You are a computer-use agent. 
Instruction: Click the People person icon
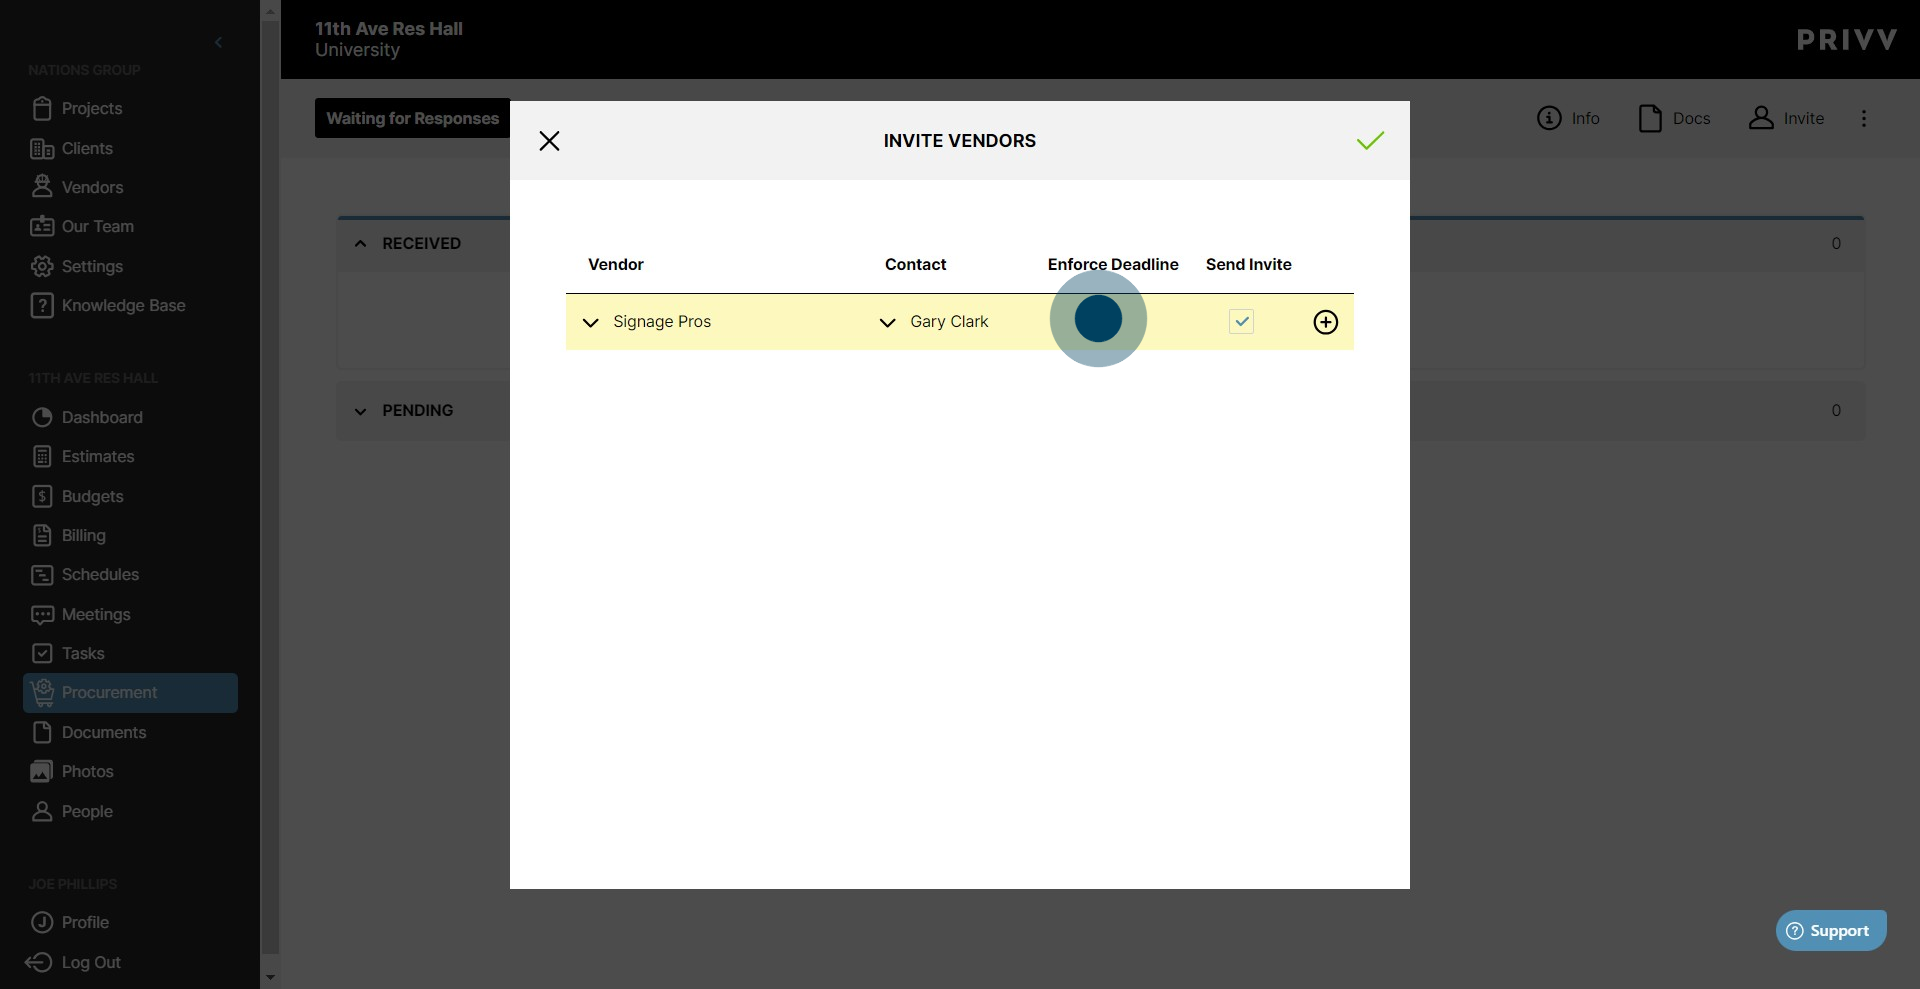pyautogui.click(x=42, y=811)
